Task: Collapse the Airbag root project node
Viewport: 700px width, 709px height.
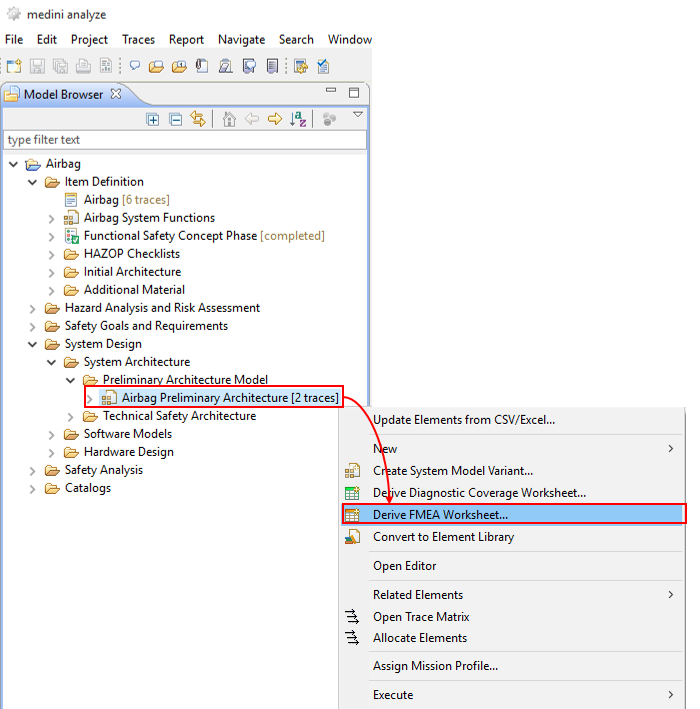Action: tap(14, 164)
